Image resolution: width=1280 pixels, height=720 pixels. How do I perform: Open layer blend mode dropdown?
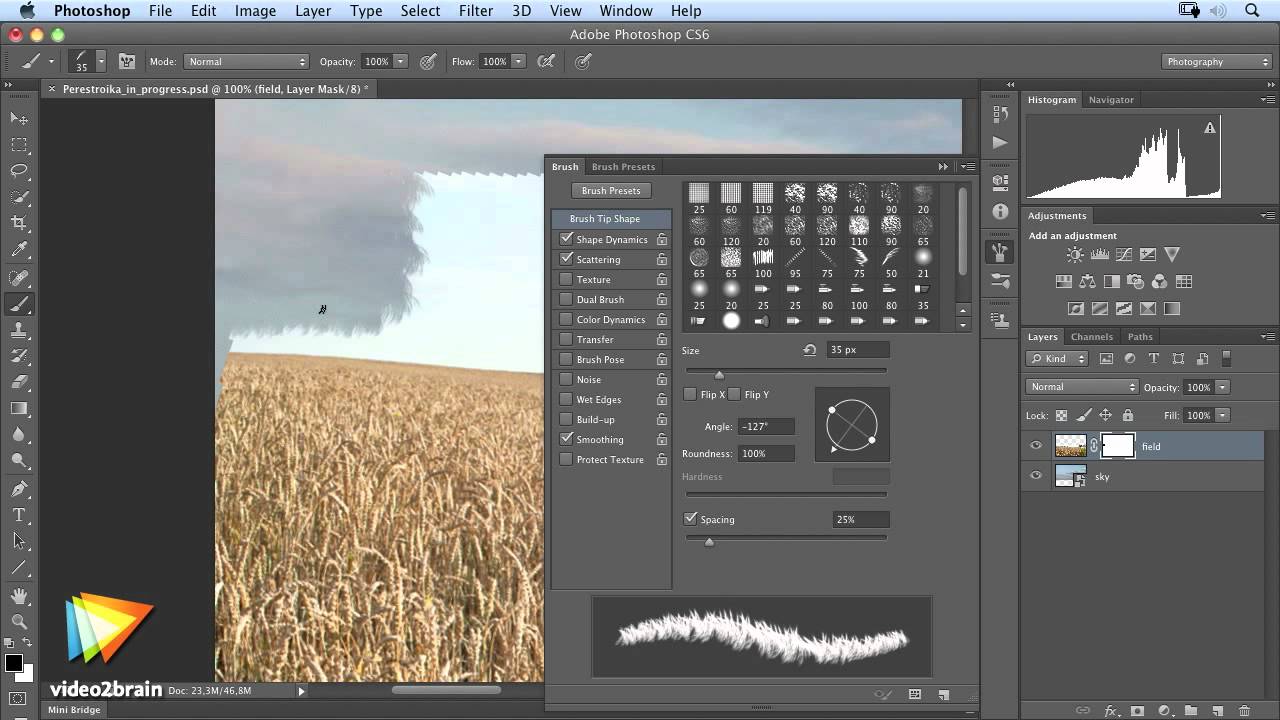tap(1082, 387)
